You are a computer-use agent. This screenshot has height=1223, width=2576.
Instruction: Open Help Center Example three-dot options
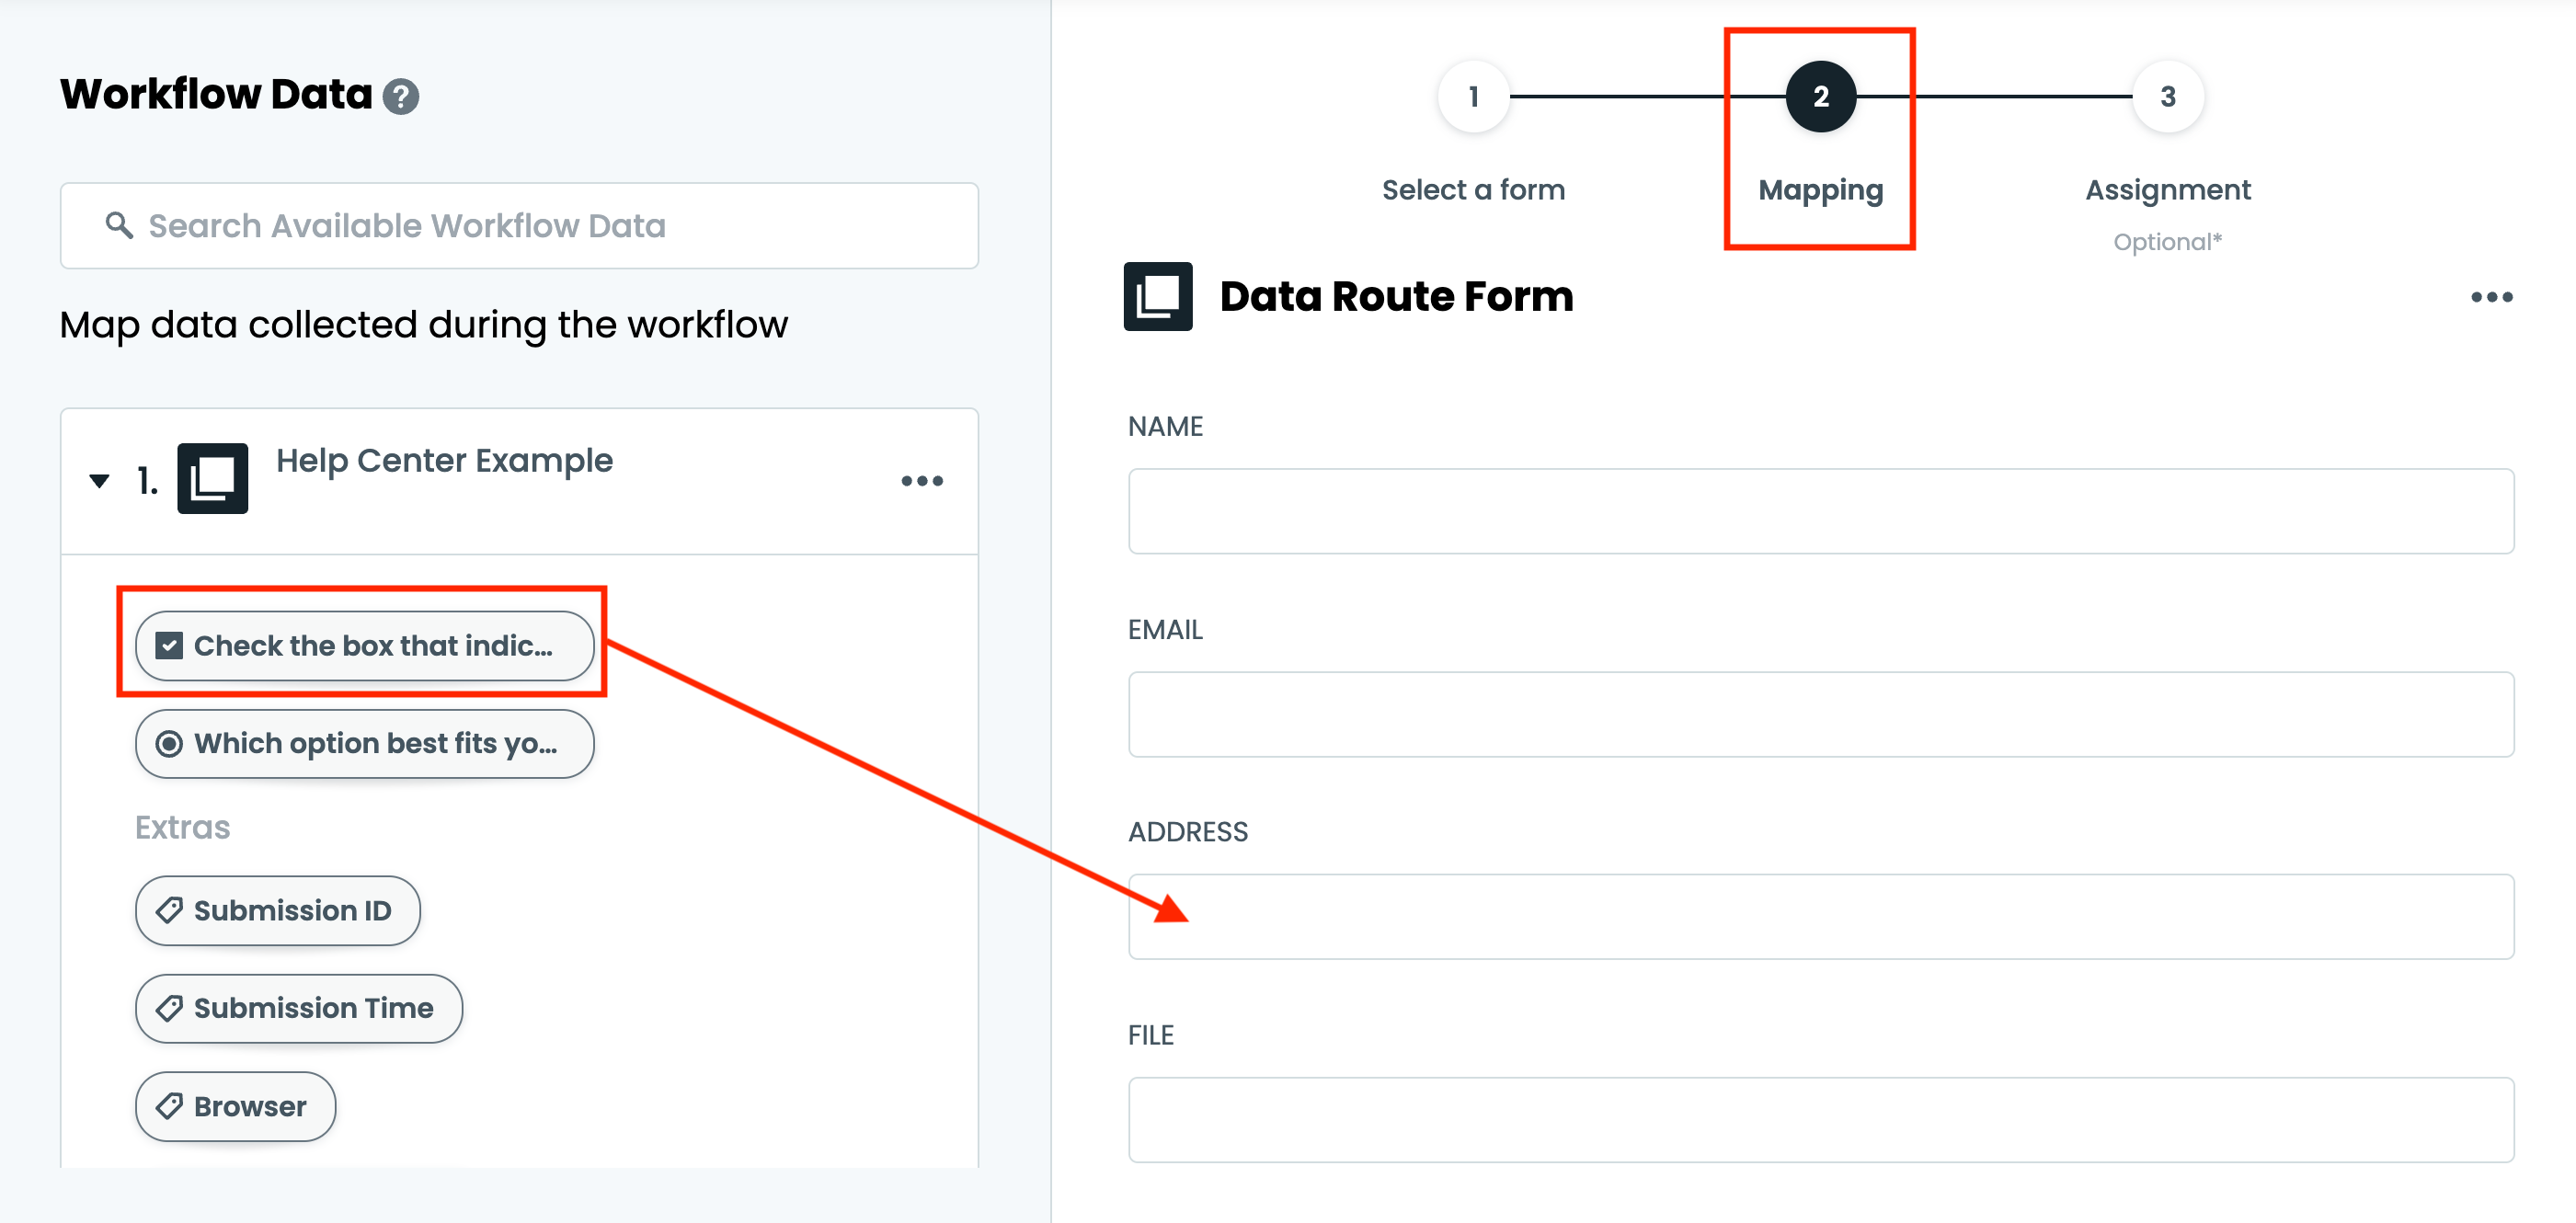click(921, 481)
